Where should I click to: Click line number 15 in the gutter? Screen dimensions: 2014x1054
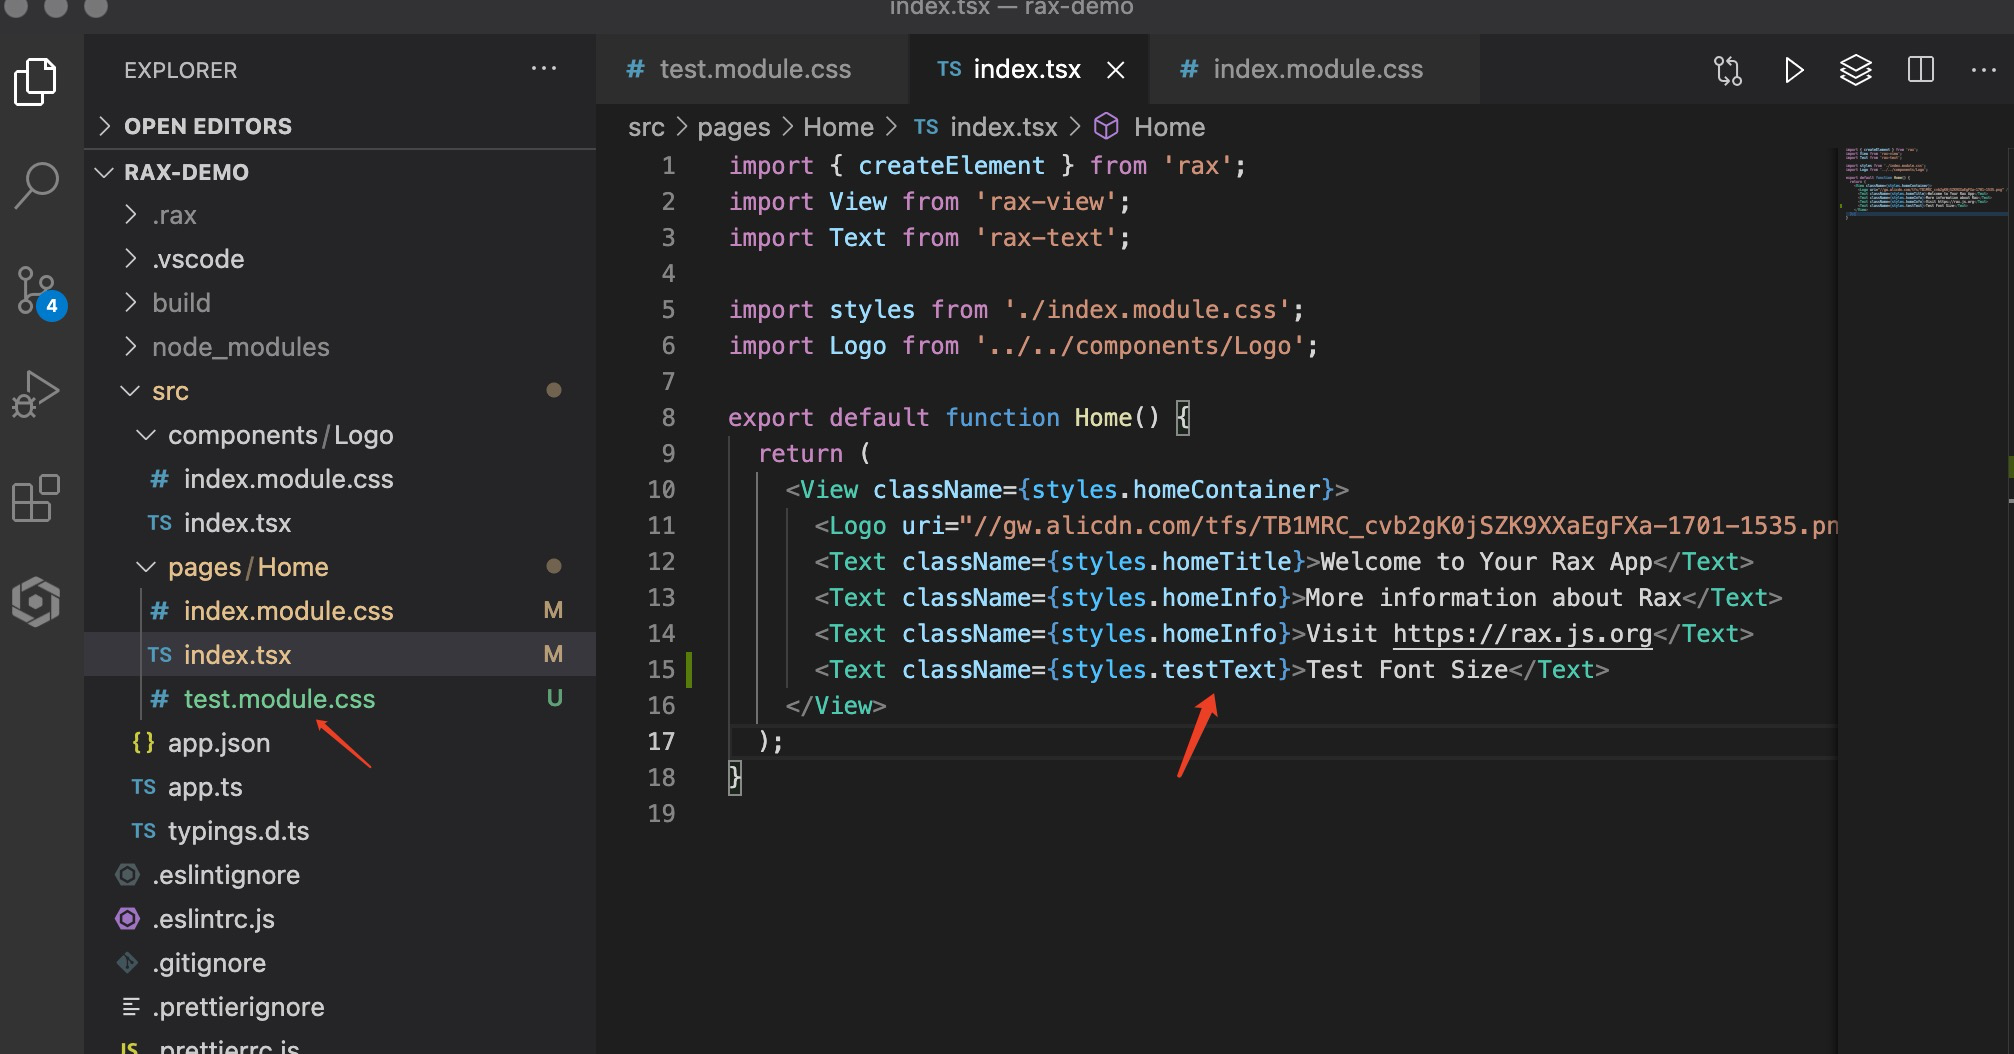point(661,670)
